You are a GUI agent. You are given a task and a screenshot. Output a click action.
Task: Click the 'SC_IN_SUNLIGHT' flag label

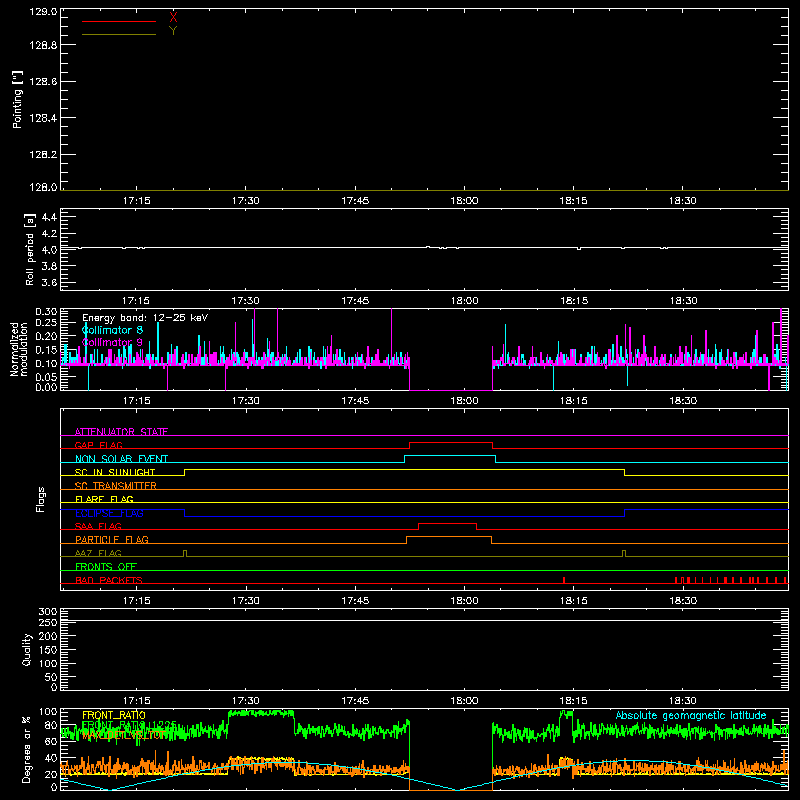tap(115, 472)
